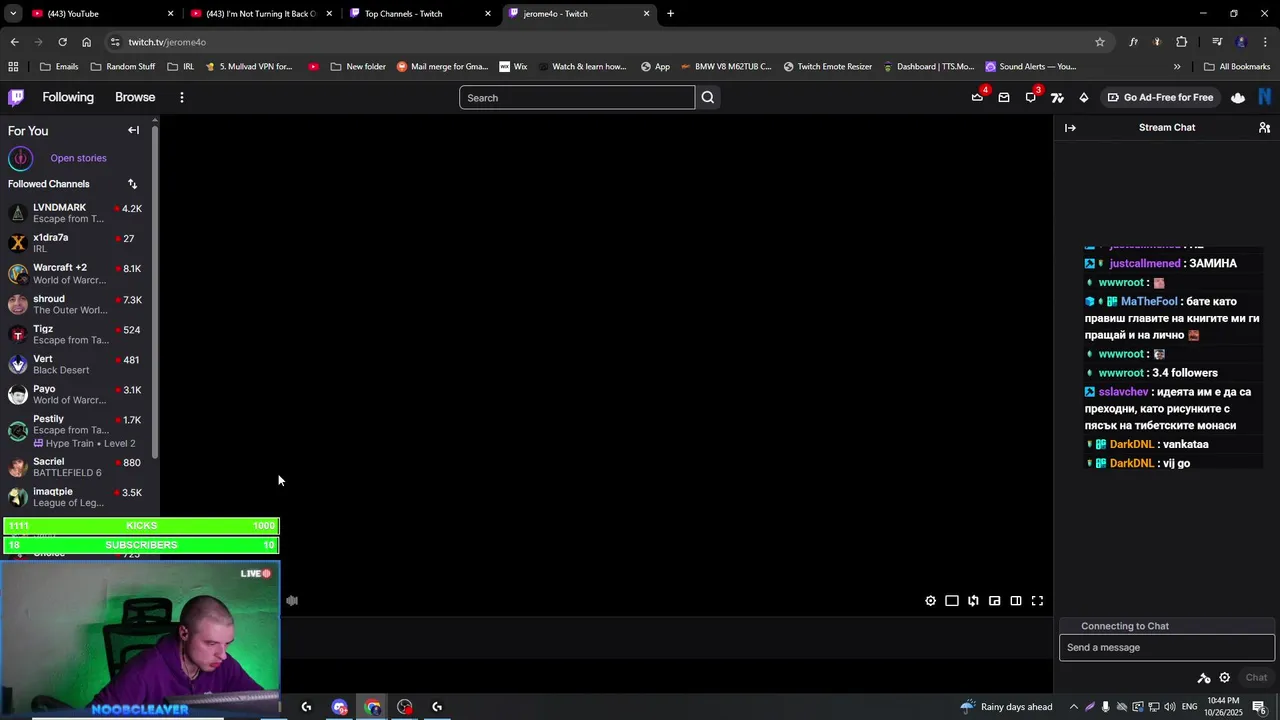Viewport: 1280px width, 720px height.
Task: Focus the Twitch search field
Action: [x=577, y=97]
